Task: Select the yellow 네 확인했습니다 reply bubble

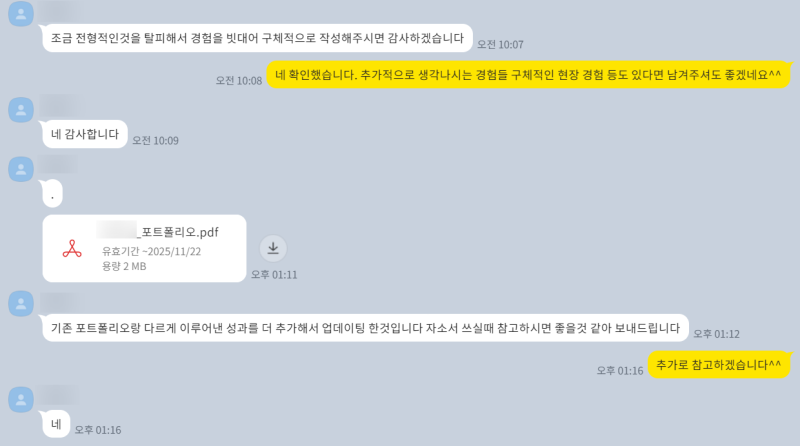Action: point(528,75)
